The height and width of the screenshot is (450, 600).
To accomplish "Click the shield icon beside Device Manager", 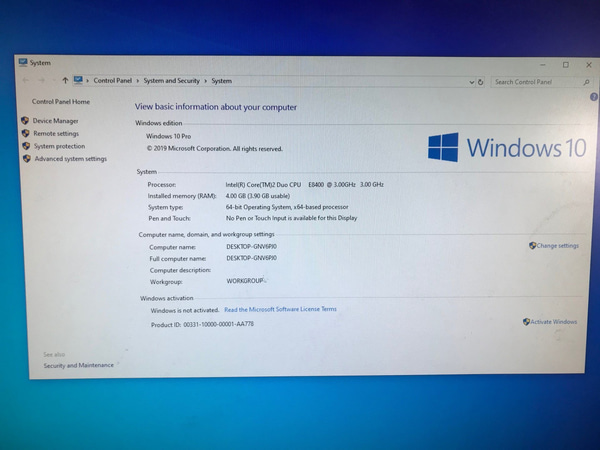I will tap(25, 121).
